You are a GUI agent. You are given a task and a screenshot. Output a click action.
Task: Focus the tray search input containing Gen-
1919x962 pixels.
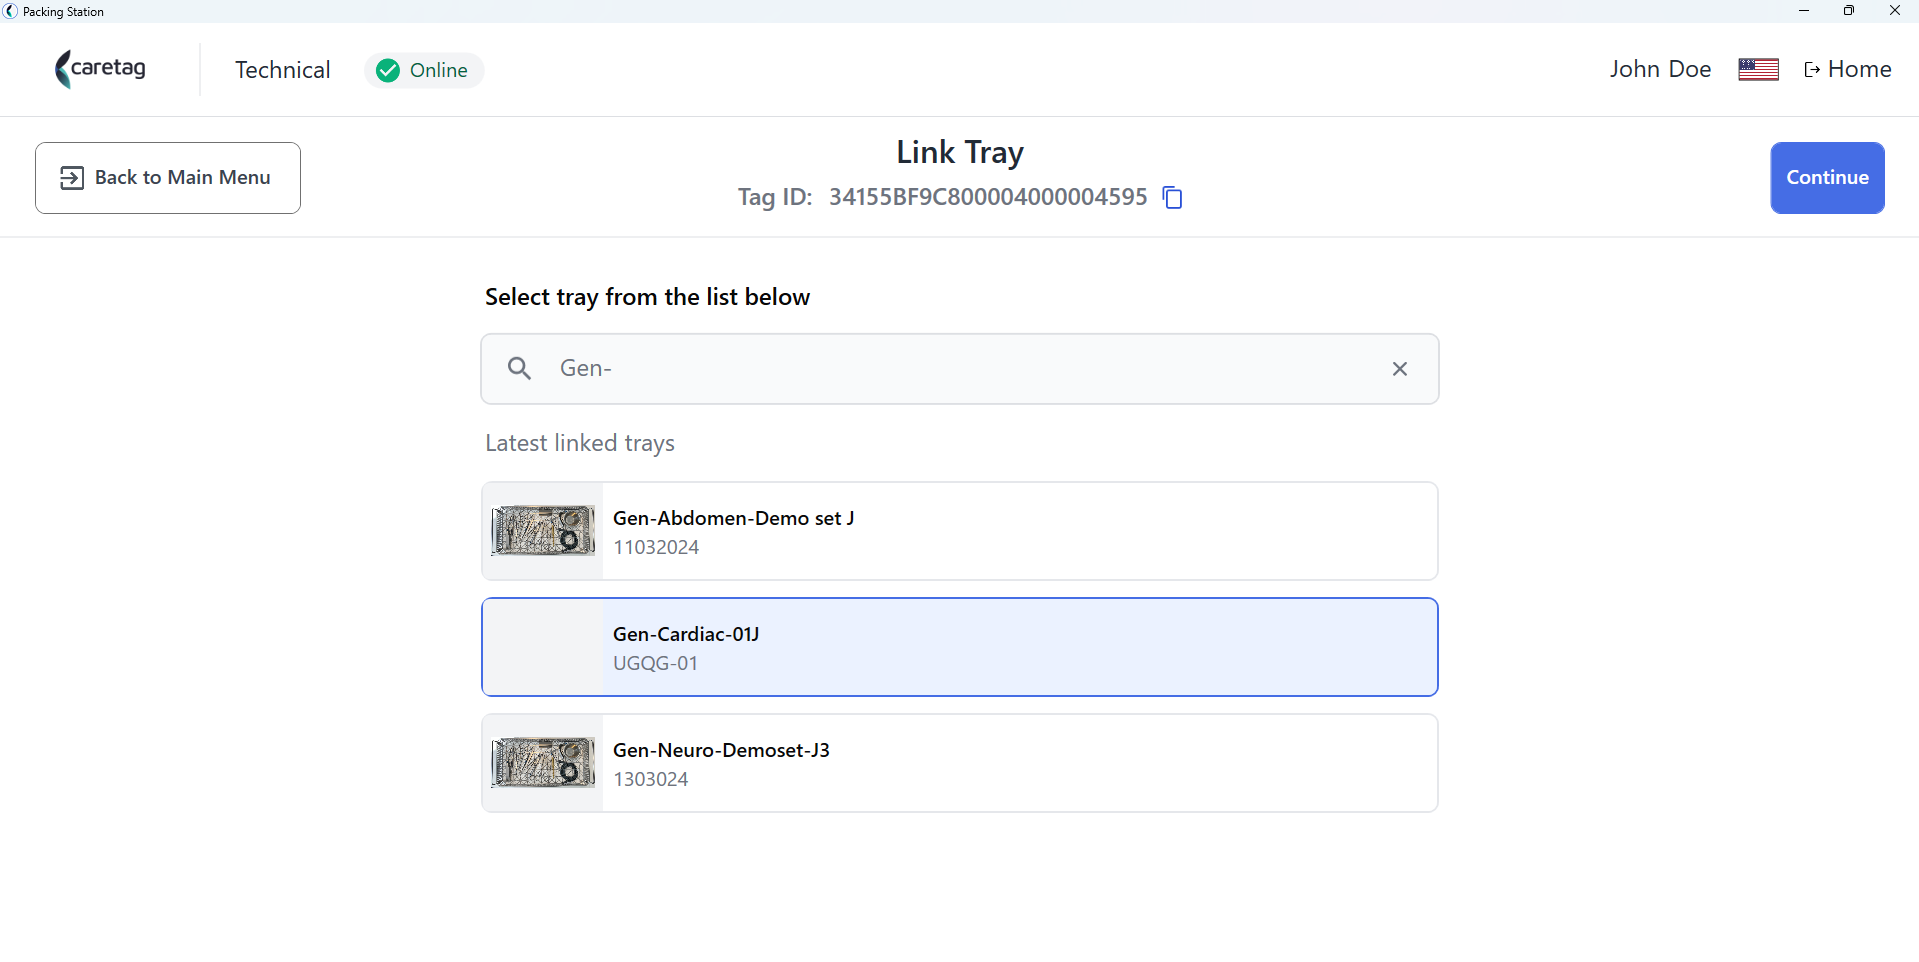(959, 369)
